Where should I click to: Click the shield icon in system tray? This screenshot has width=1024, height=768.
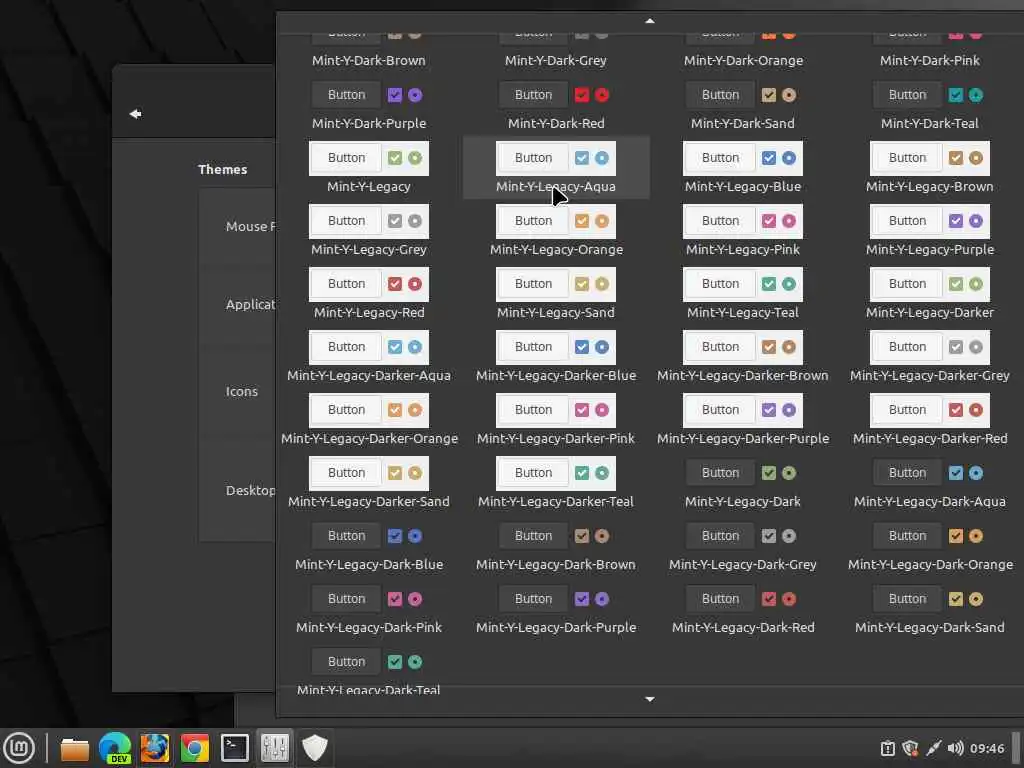(x=910, y=748)
